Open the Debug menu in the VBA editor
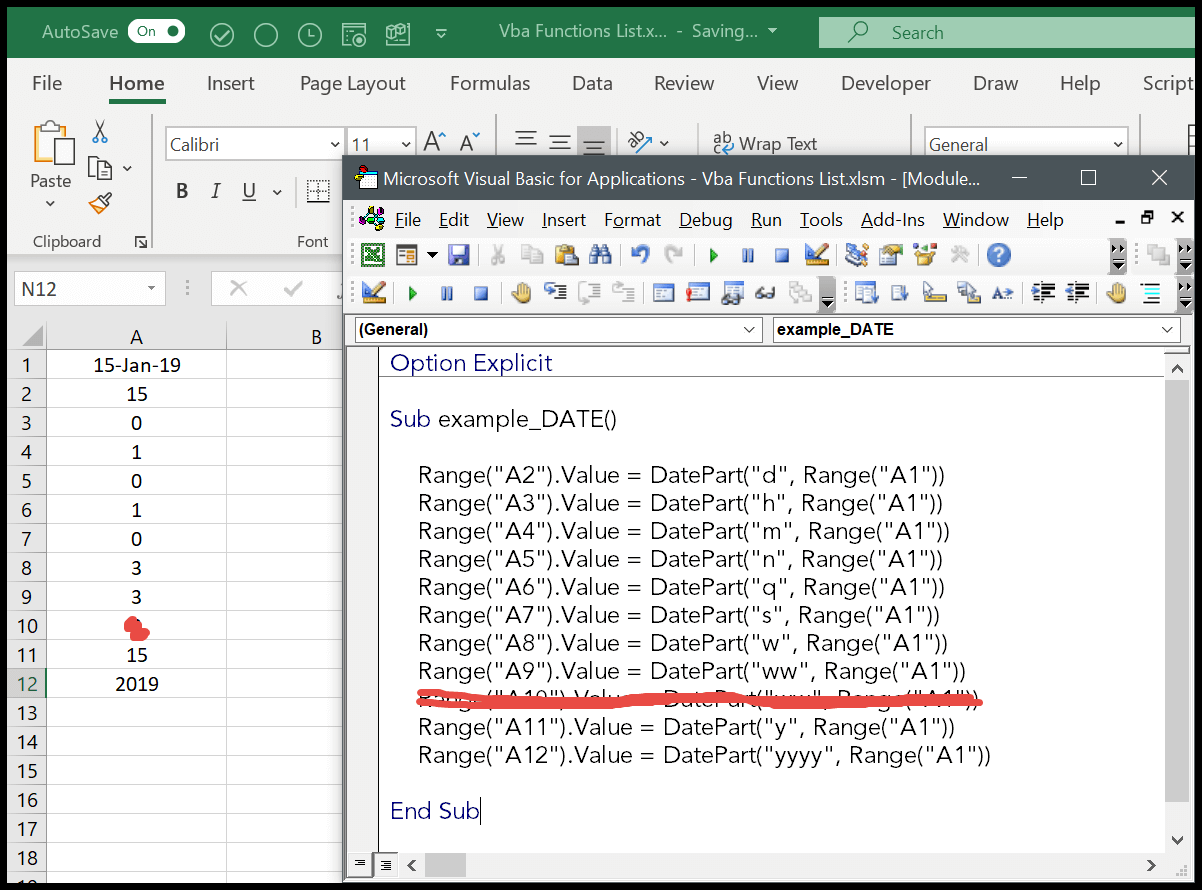 (705, 219)
